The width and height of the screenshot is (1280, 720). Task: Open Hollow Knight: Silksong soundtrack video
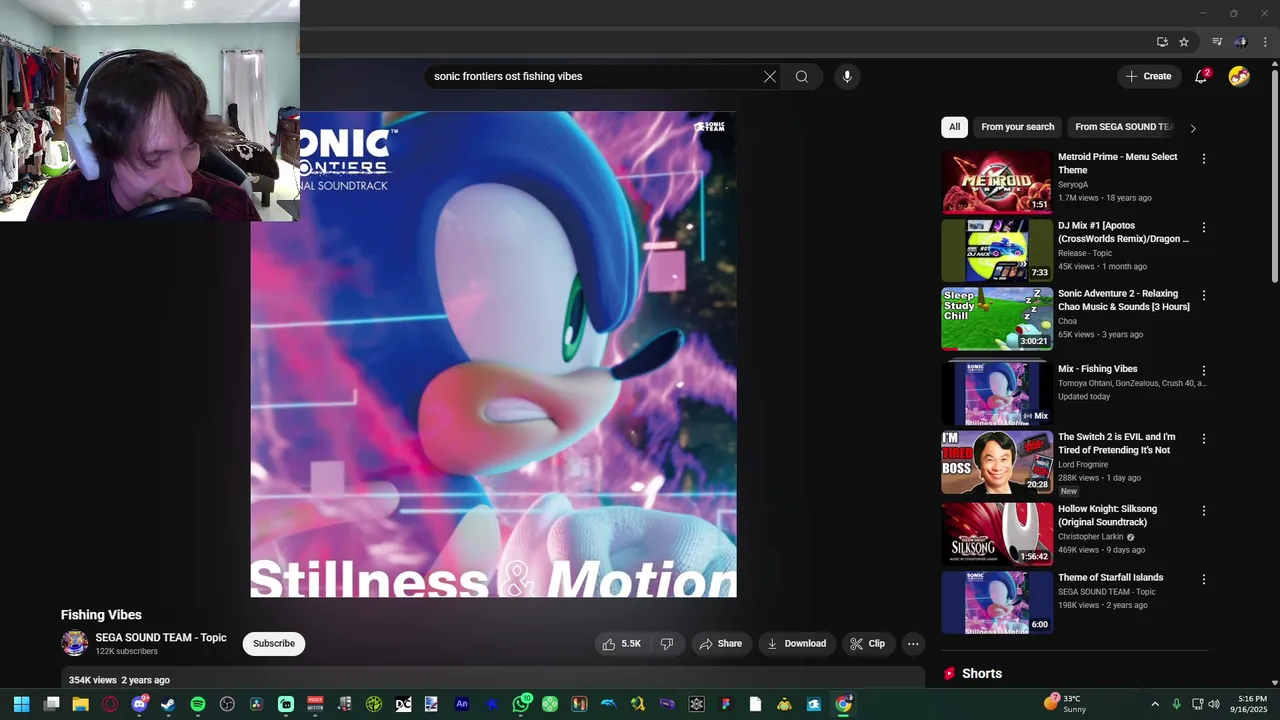point(997,534)
